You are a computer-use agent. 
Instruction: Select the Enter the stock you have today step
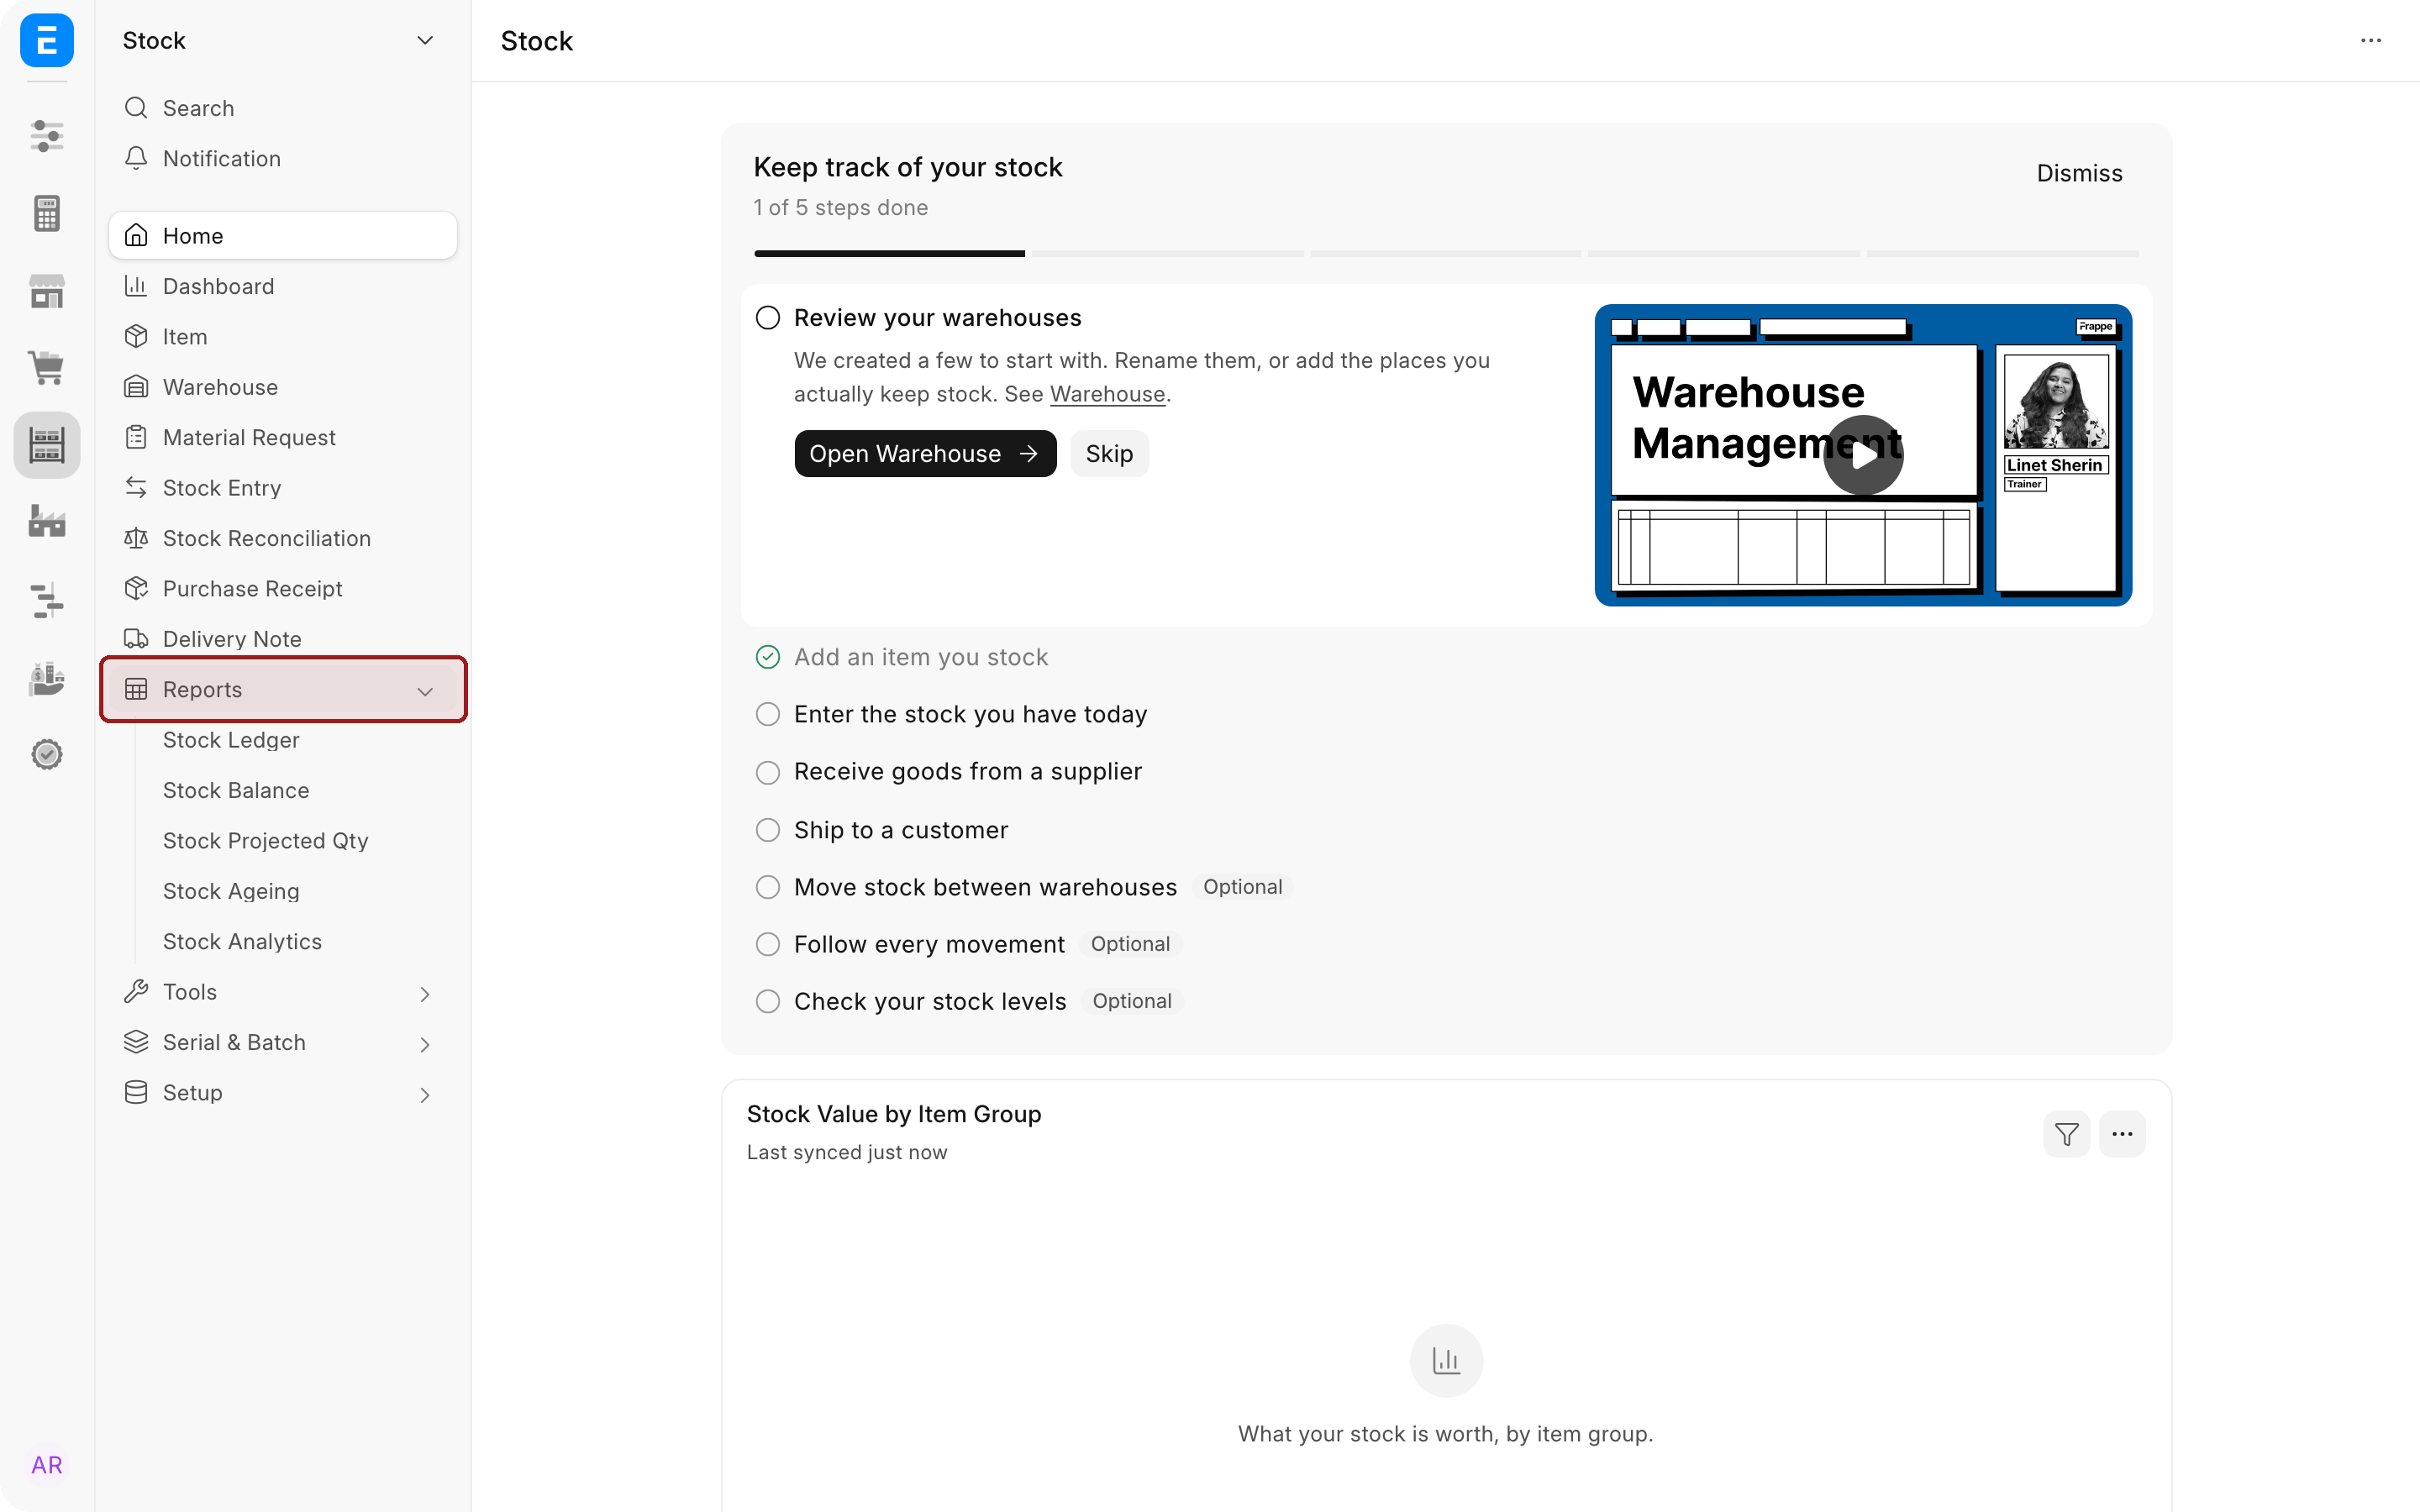tap(970, 714)
